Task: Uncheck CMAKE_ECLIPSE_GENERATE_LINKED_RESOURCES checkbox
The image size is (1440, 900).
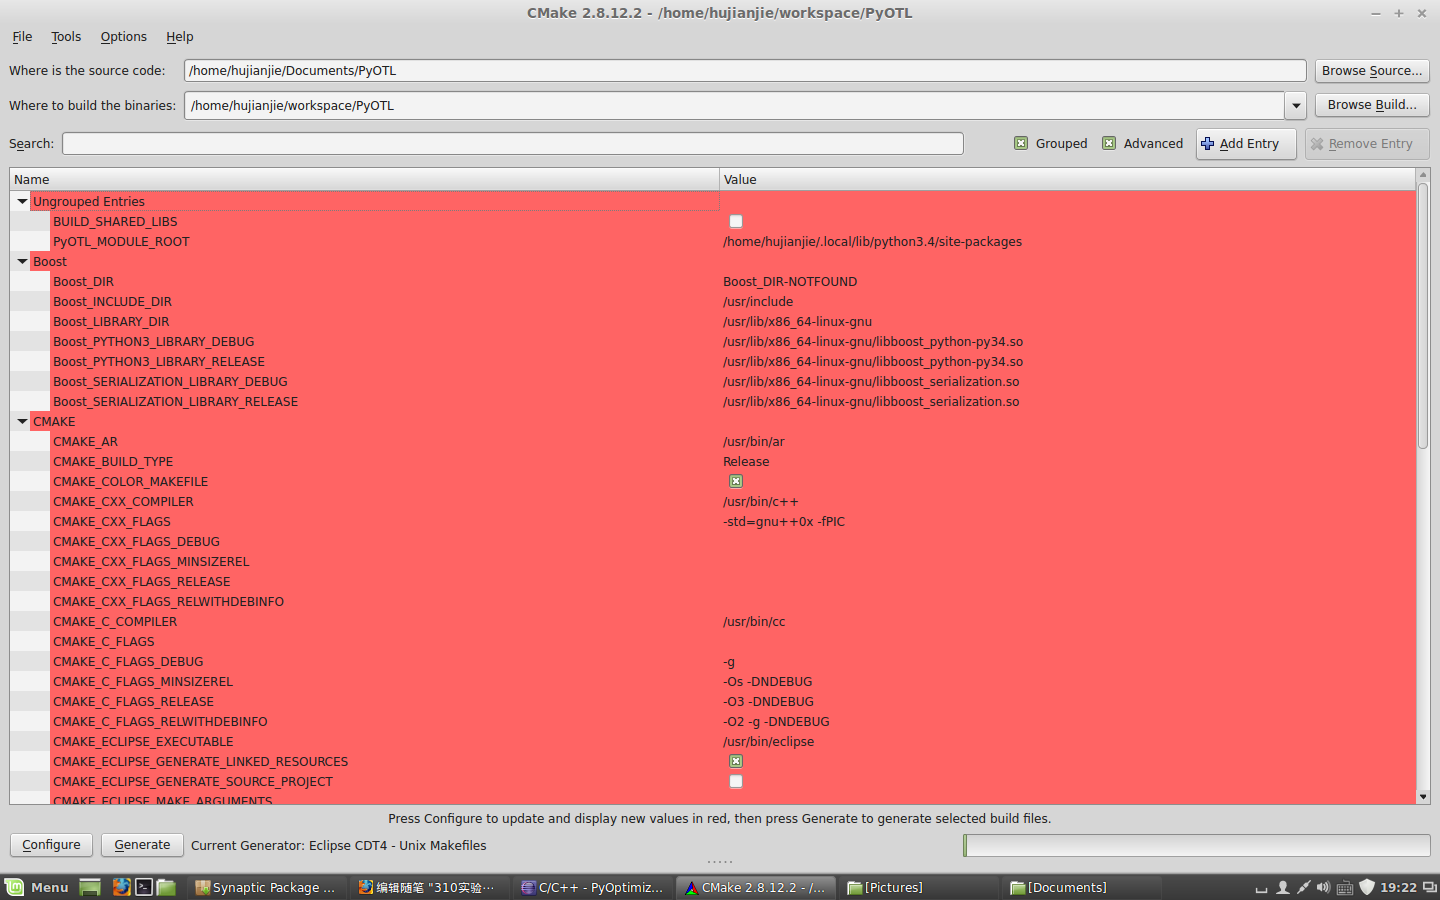Action: [x=736, y=762]
